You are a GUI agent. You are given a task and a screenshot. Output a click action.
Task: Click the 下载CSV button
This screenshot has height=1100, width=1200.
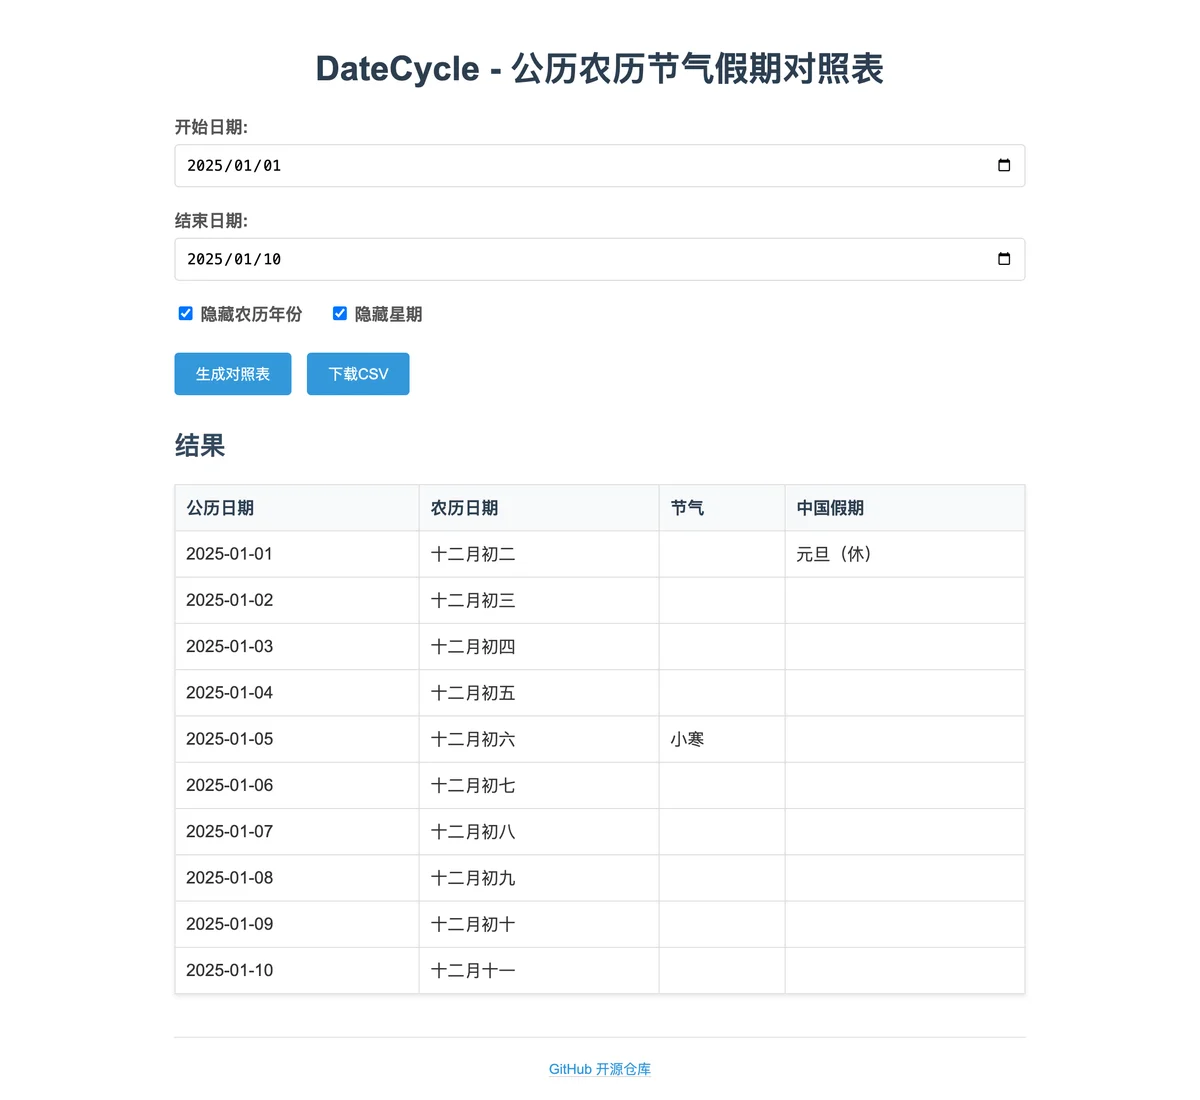(358, 374)
